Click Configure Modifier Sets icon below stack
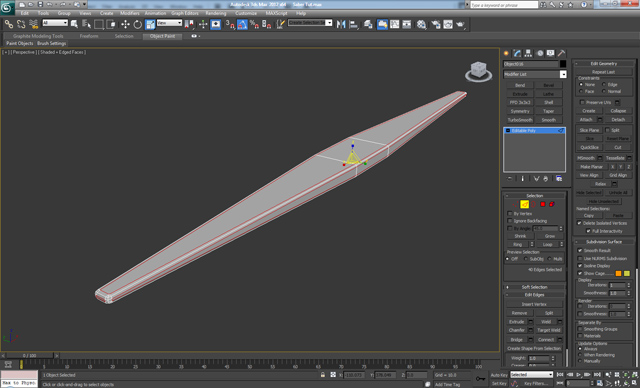Viewport: 640px width, 388px height. coord(559,179)
